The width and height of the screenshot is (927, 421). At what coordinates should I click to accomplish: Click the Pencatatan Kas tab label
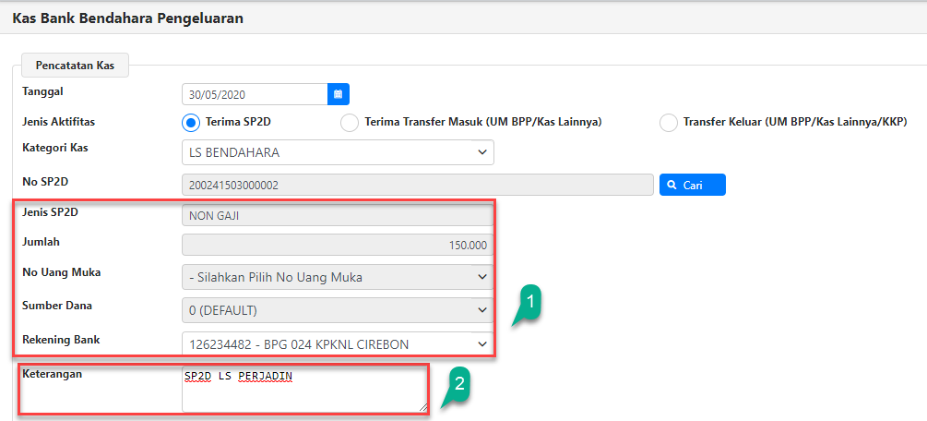[75, 65]
